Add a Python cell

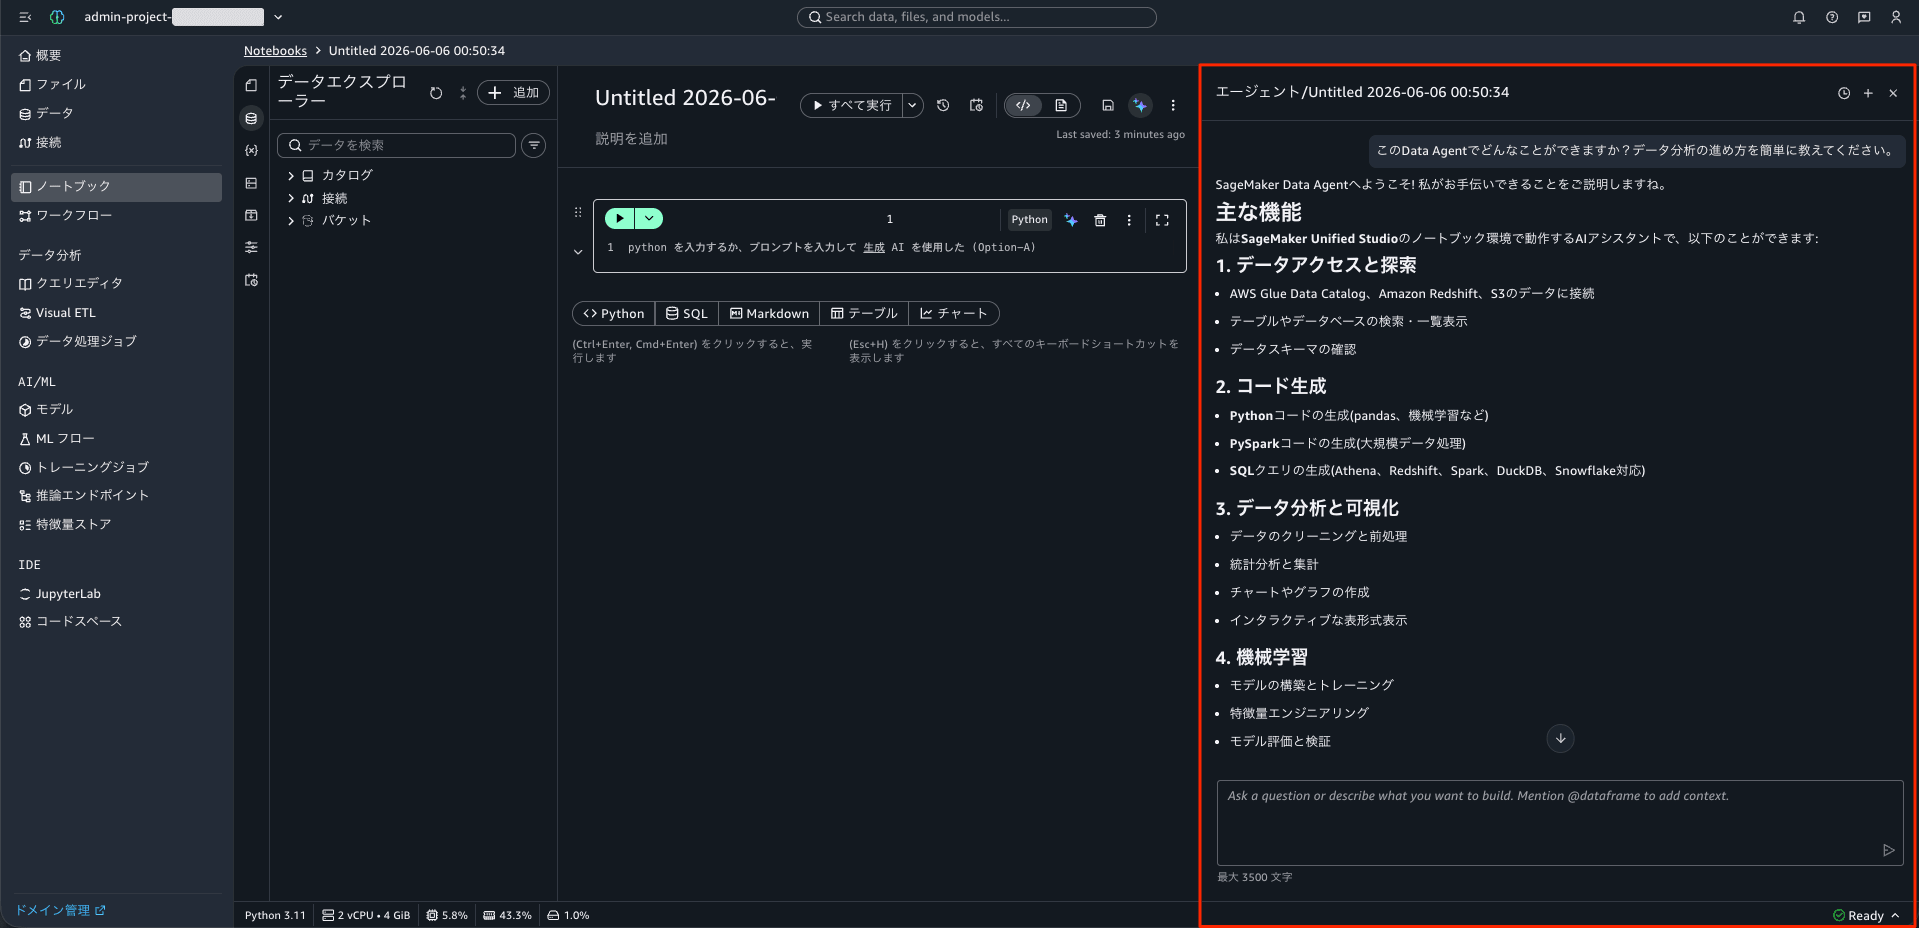click(x=614, y=314)
